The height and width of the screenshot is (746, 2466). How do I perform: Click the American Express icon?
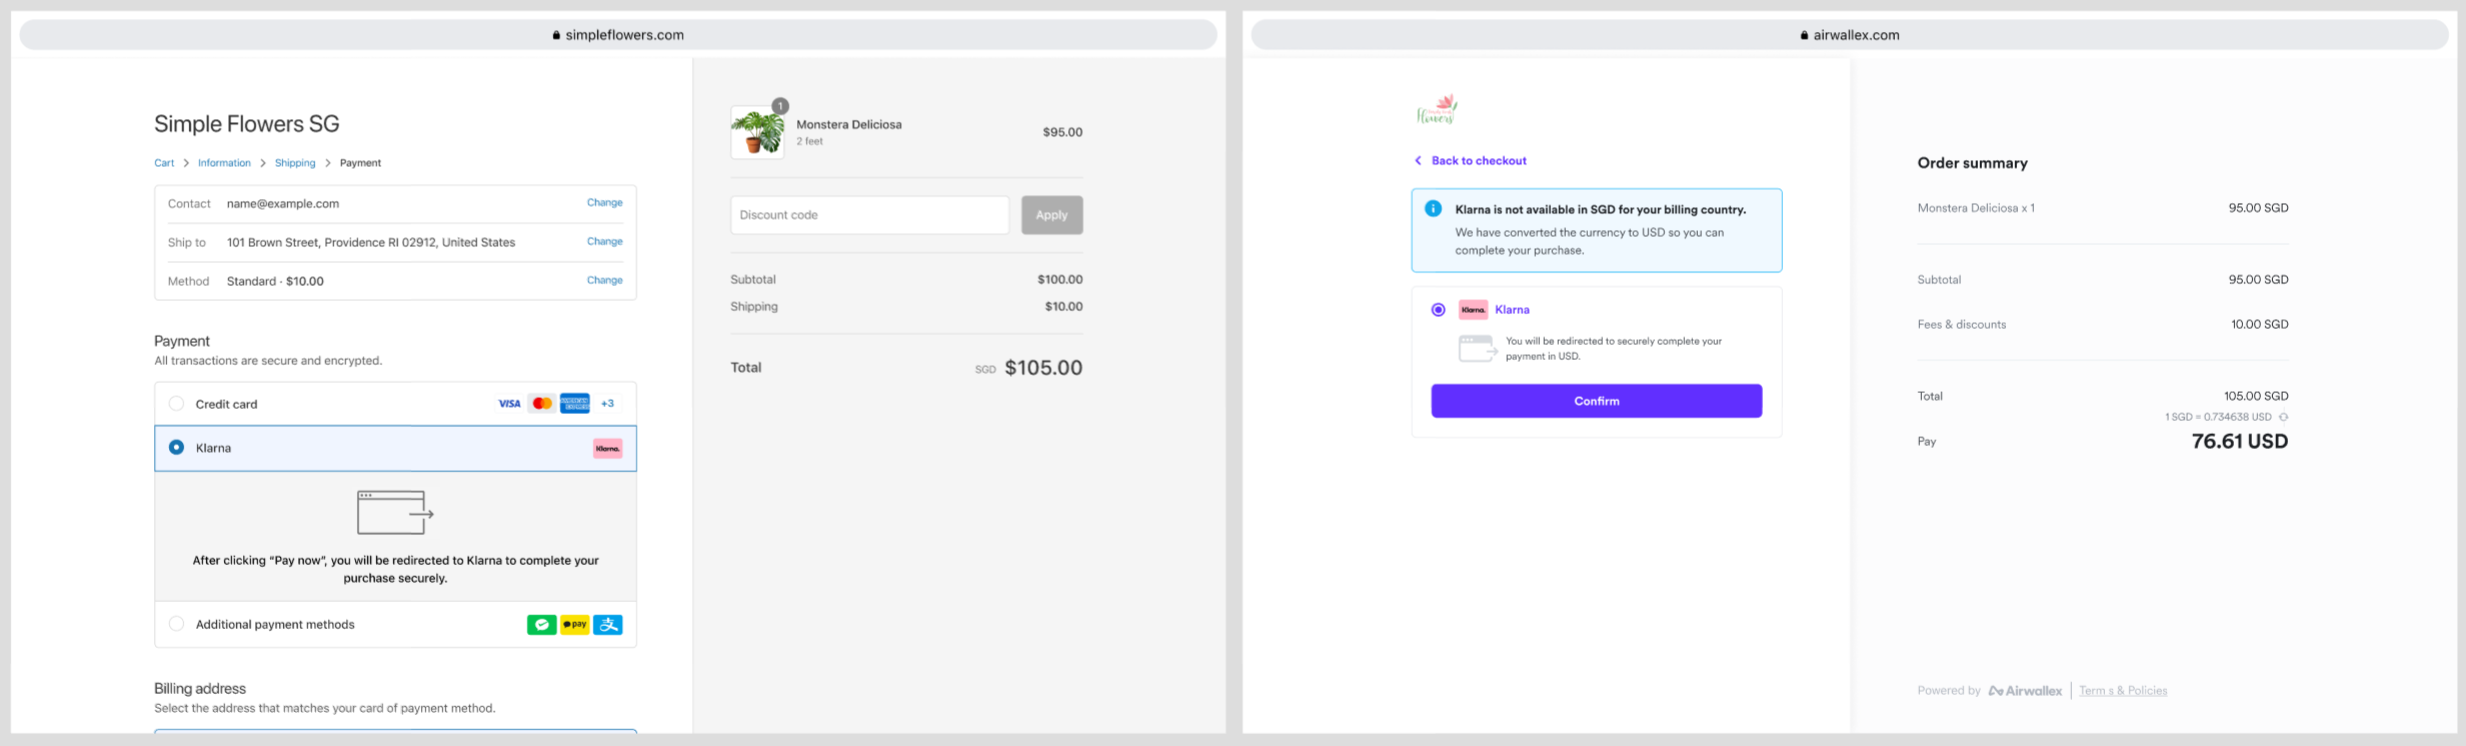(575, 403)
